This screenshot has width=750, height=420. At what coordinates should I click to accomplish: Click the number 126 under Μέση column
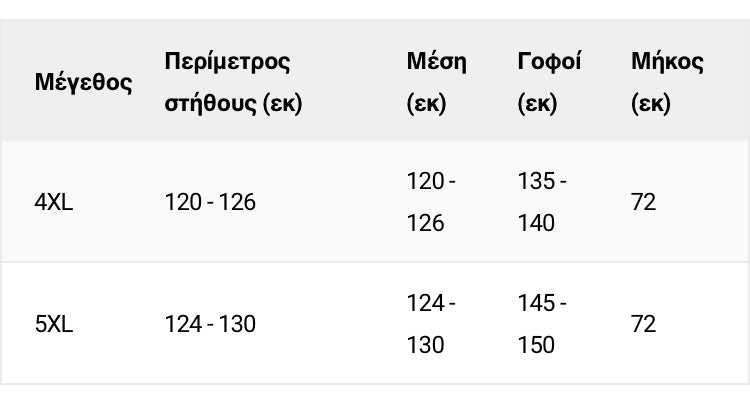(425, 223)
